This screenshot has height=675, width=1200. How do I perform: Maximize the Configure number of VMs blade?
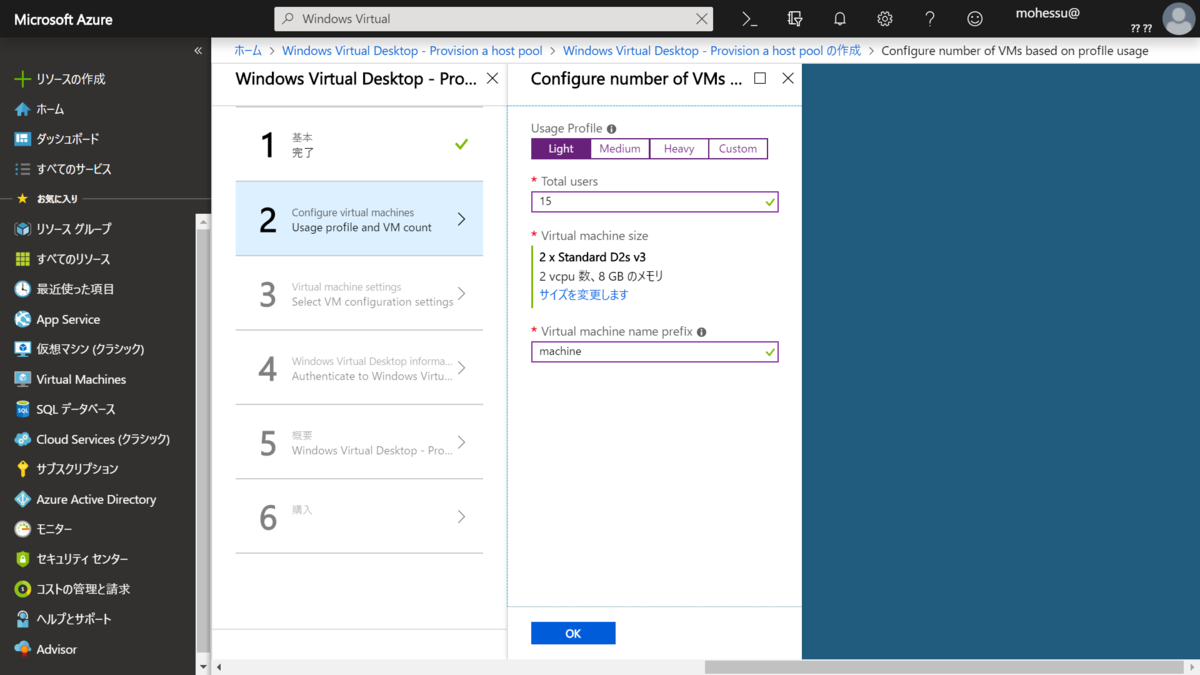coord(760,78)
